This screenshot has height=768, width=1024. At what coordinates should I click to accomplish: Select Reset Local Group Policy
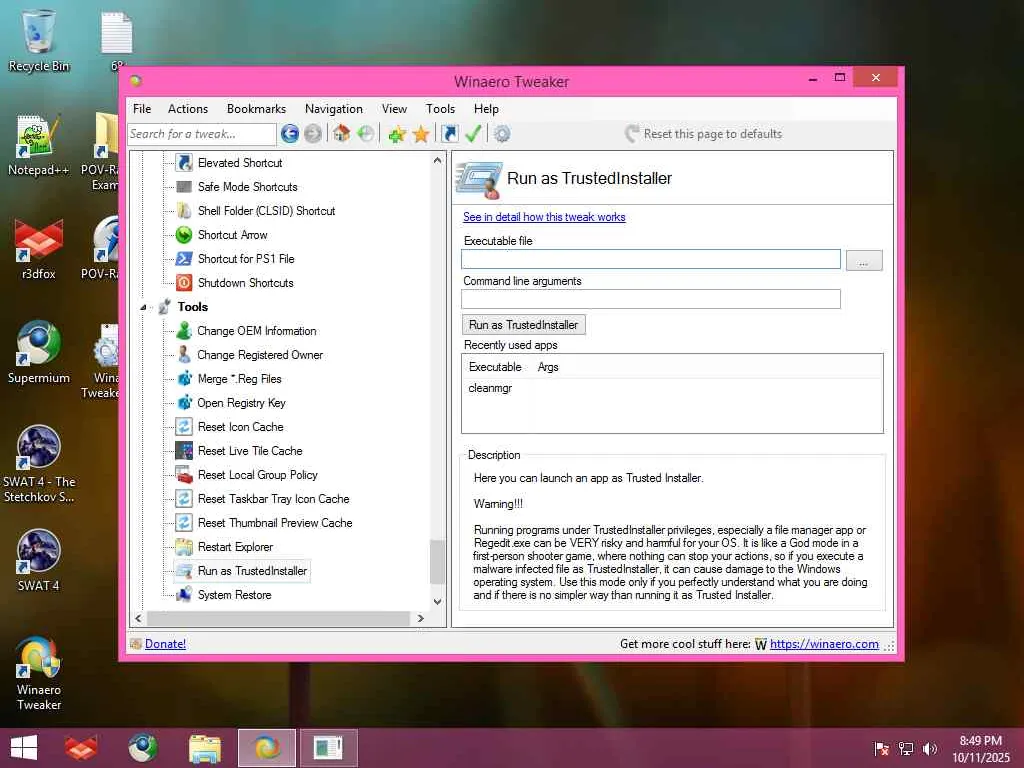tap(257, 475)
